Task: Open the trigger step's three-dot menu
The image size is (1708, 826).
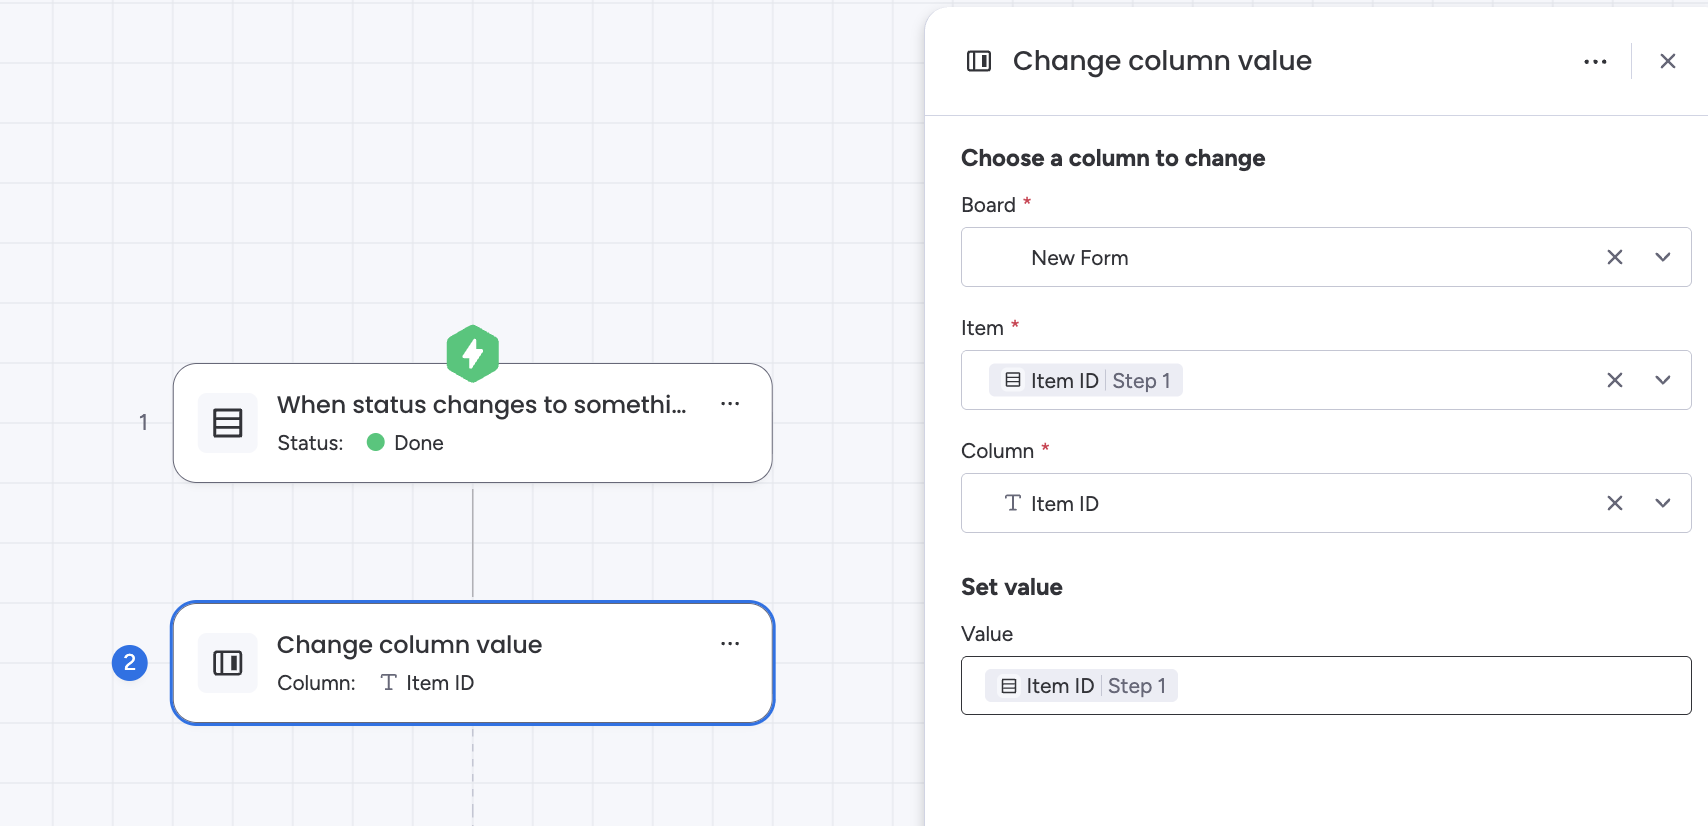Action: click(730, 403)
